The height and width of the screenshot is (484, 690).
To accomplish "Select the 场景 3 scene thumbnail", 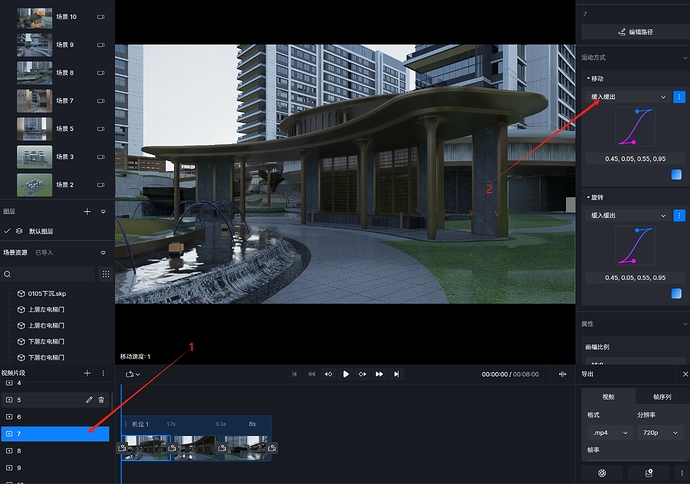I will coord(34,157).
